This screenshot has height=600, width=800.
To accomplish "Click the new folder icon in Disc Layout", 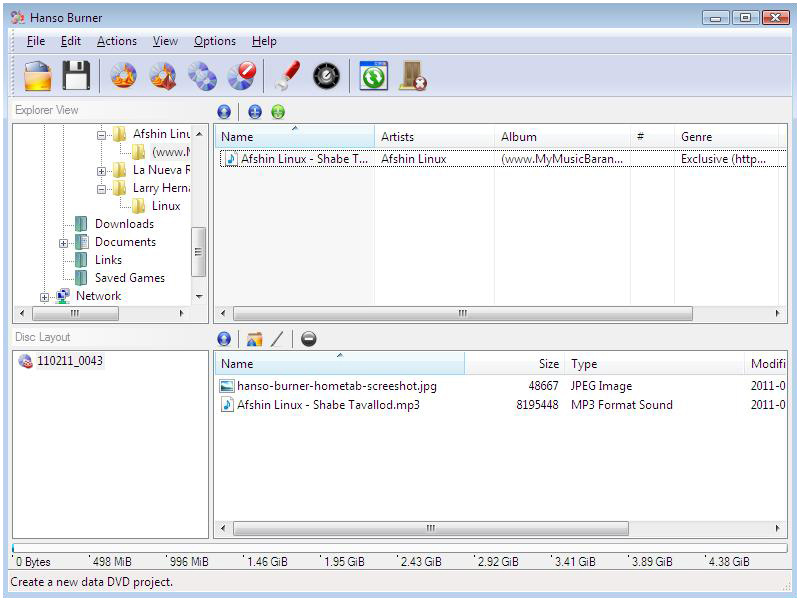I will pos(255,339).
